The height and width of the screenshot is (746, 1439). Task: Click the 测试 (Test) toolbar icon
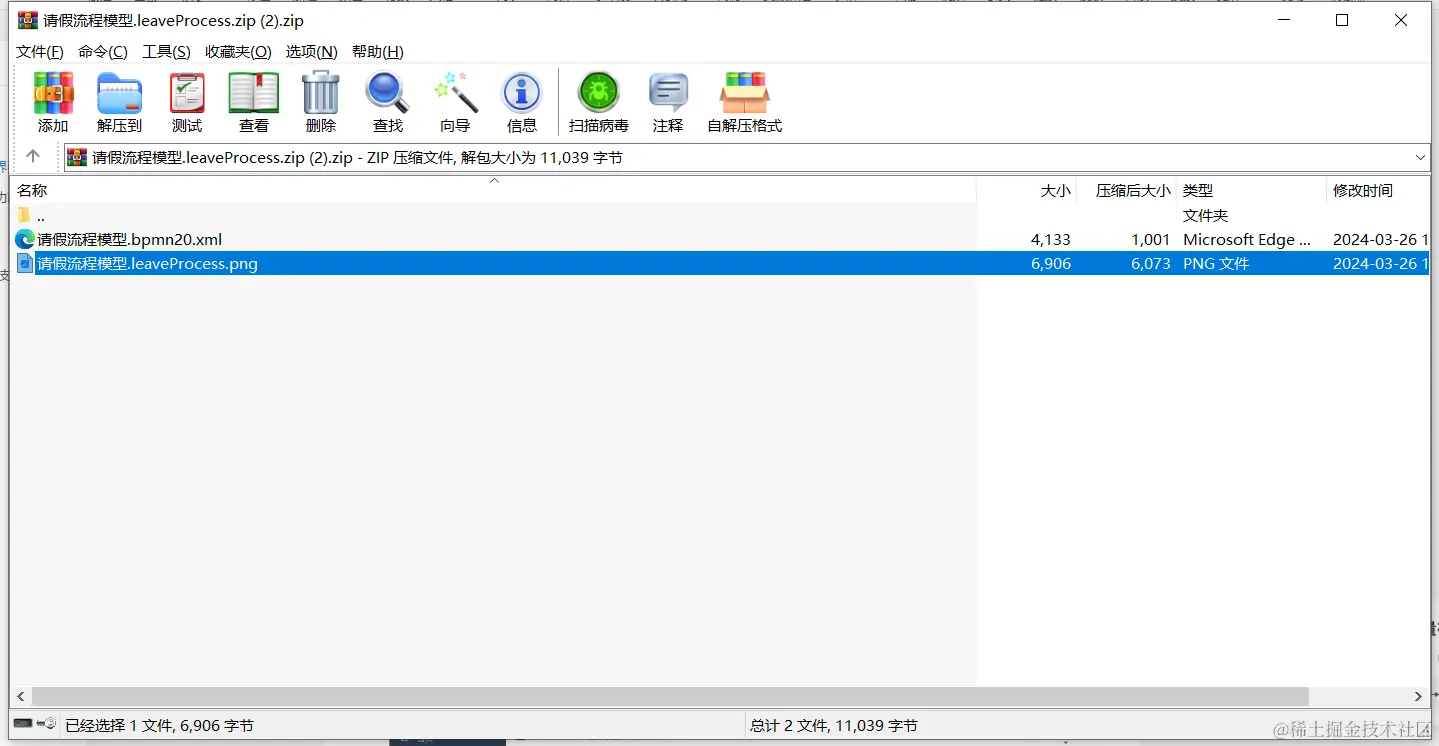point(187,93)
